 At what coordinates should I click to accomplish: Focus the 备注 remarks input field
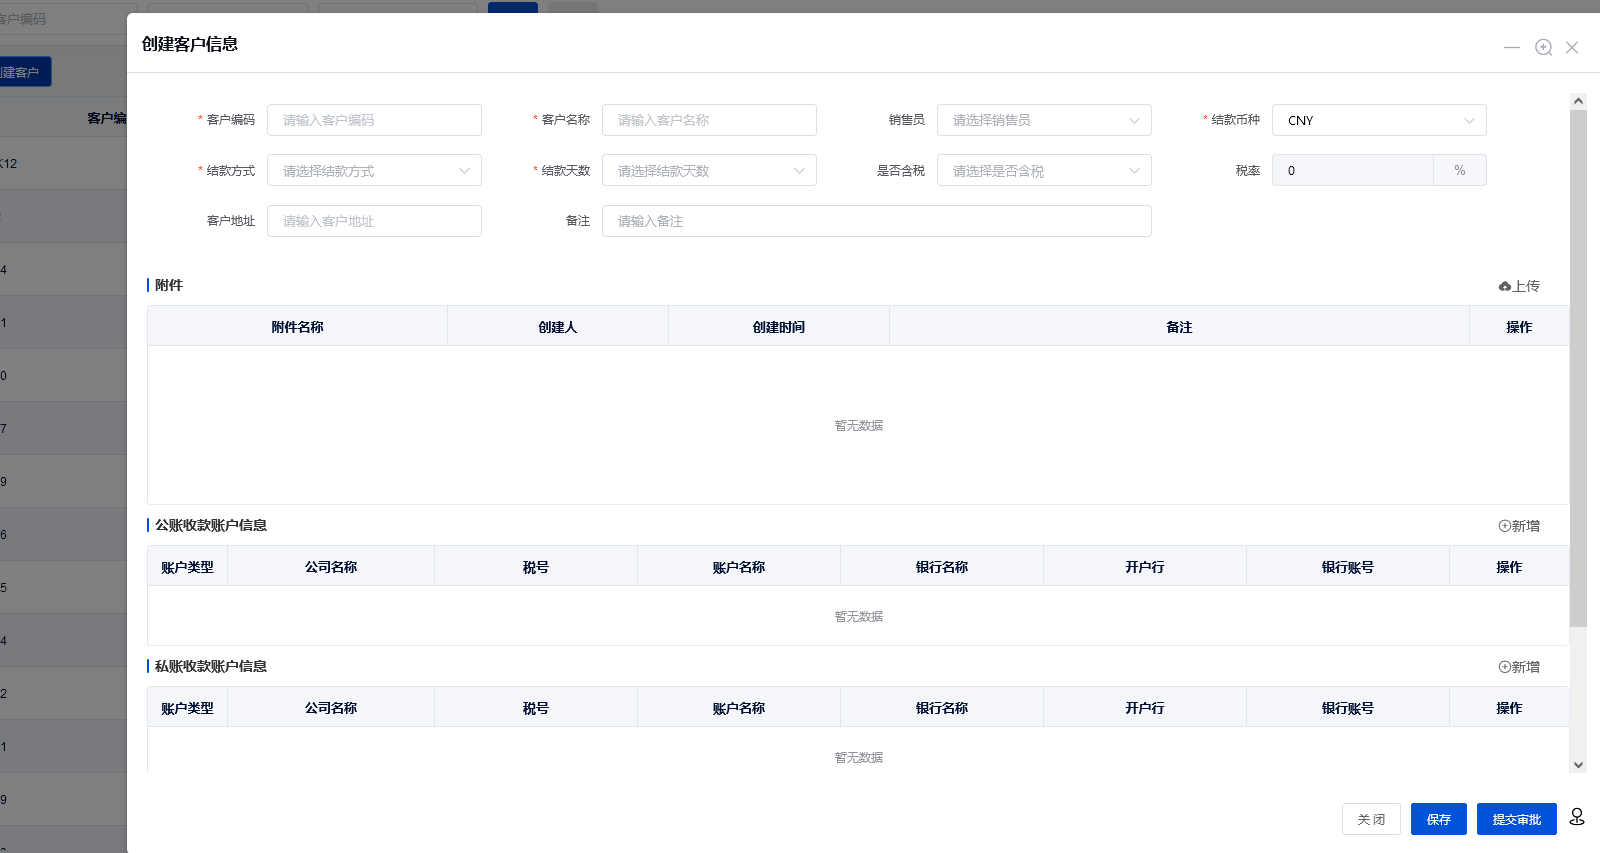click(x=877, y=221)
